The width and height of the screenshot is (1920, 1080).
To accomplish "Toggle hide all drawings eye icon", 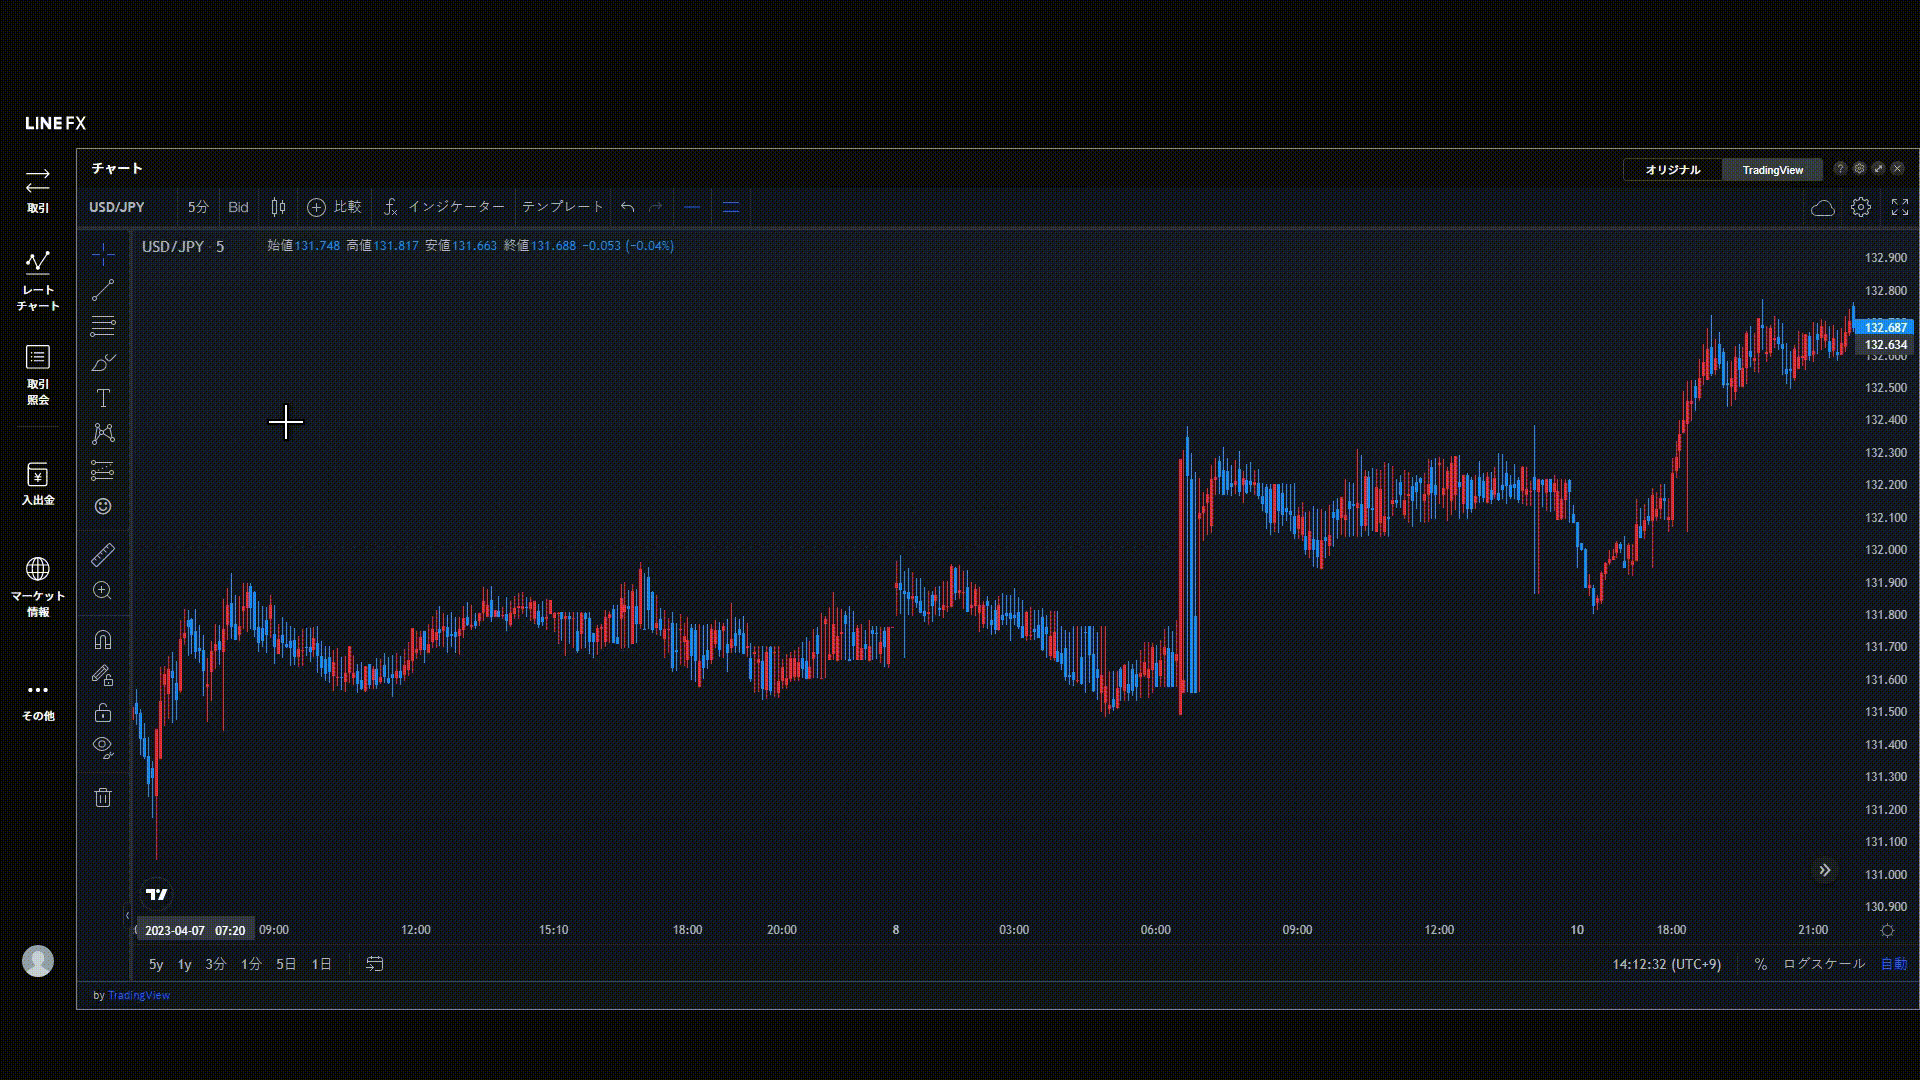I will [x=103, y=746].
